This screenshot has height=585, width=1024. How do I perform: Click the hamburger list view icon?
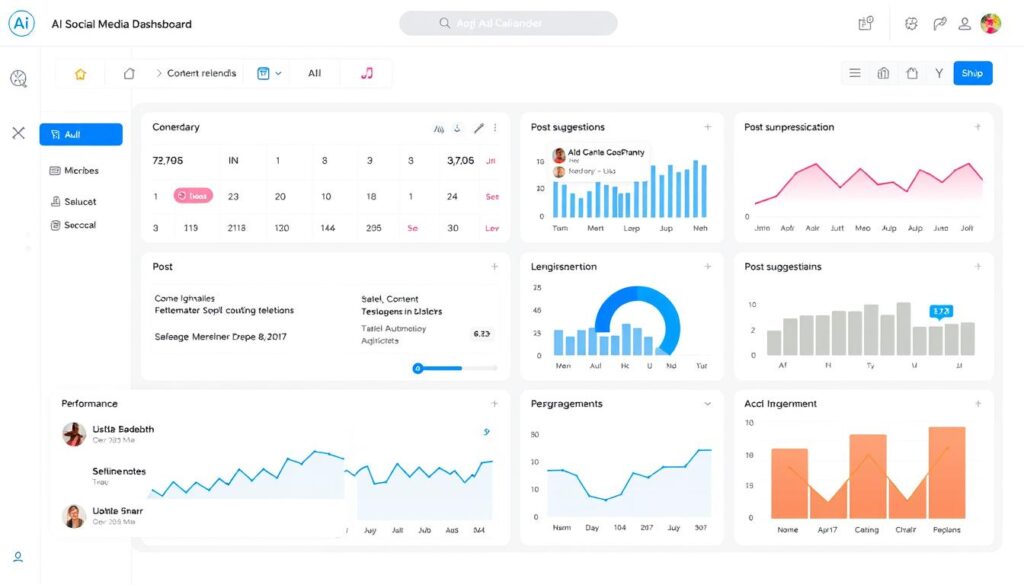[855, 73]
